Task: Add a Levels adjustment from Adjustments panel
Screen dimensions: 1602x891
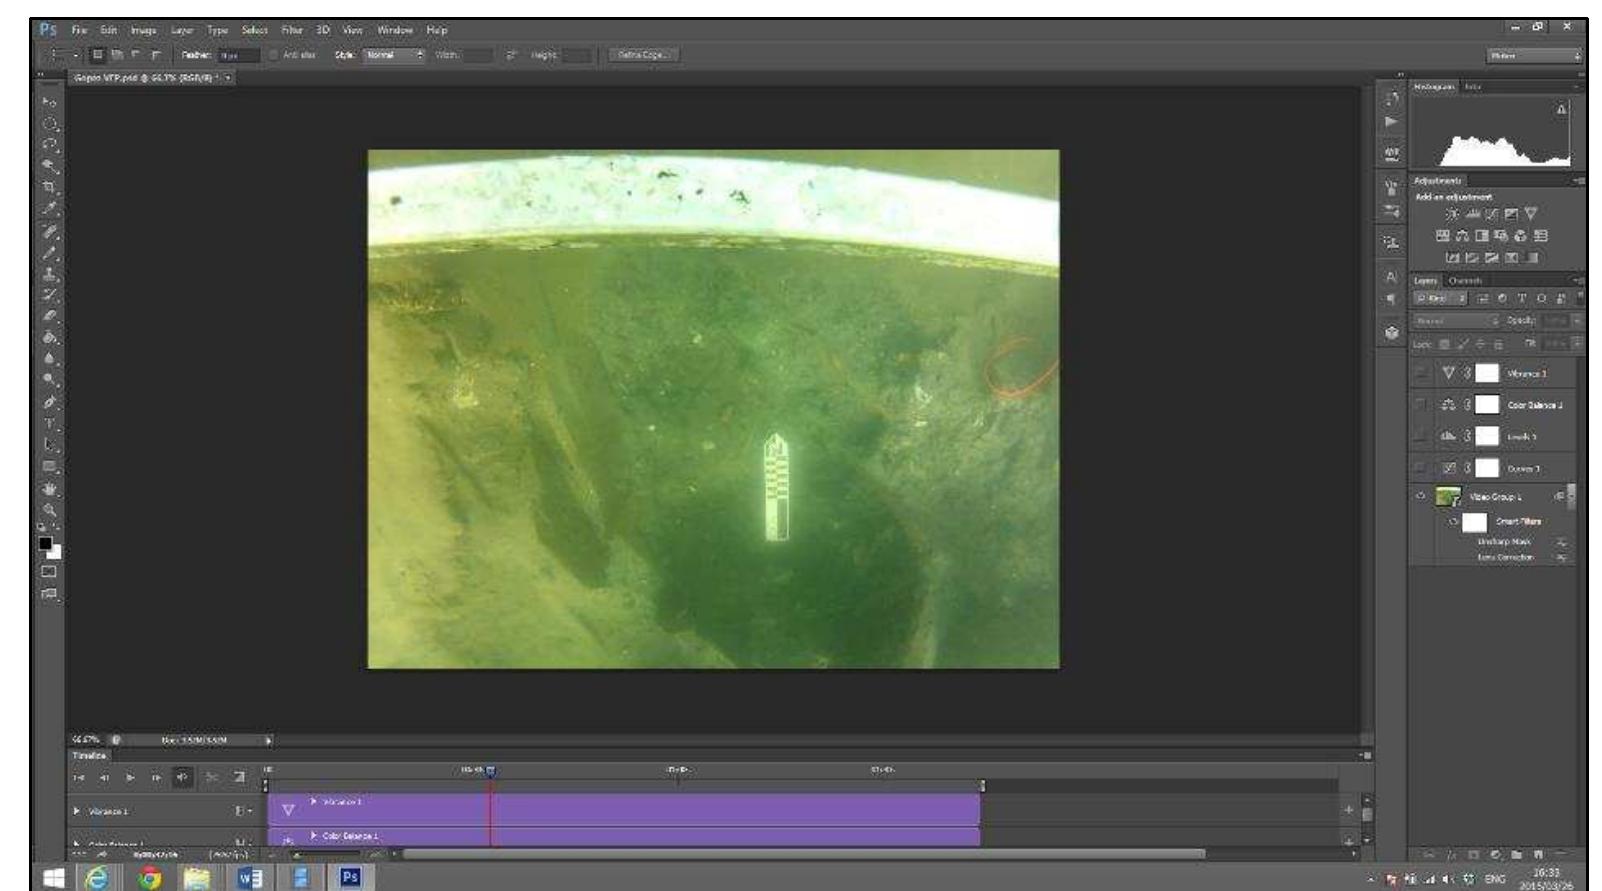Action: click(x=1472, y=214)
